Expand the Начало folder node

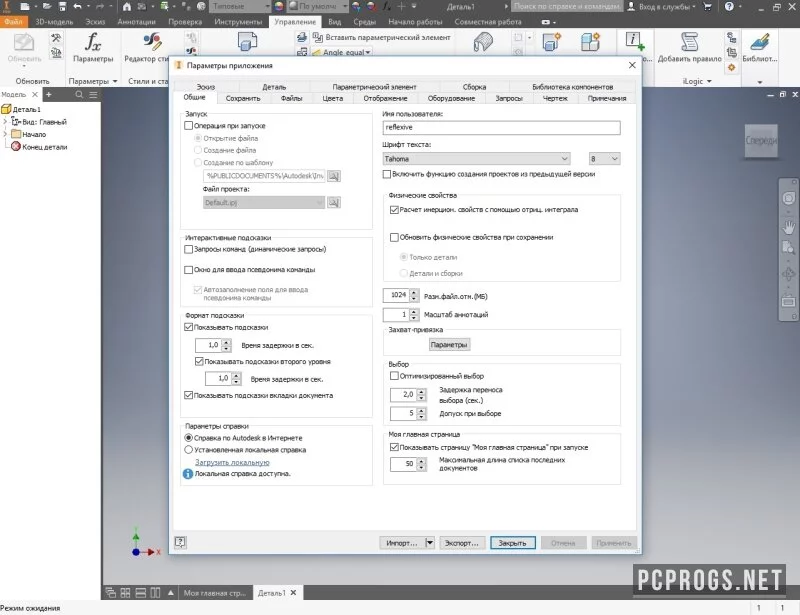tap(5, 134)
